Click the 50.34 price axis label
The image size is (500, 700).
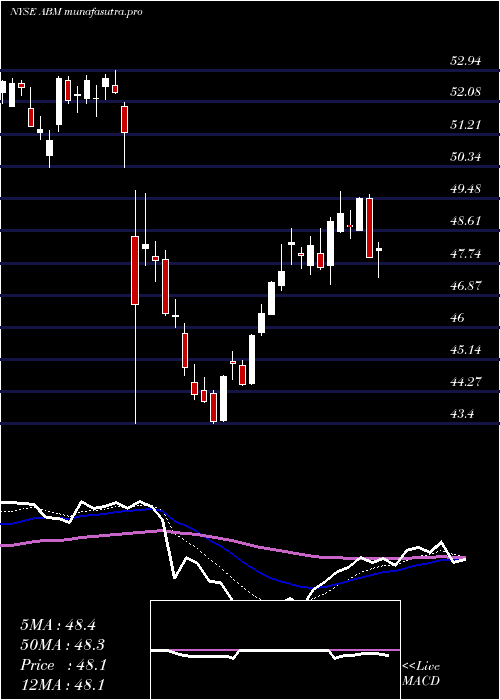465,157
